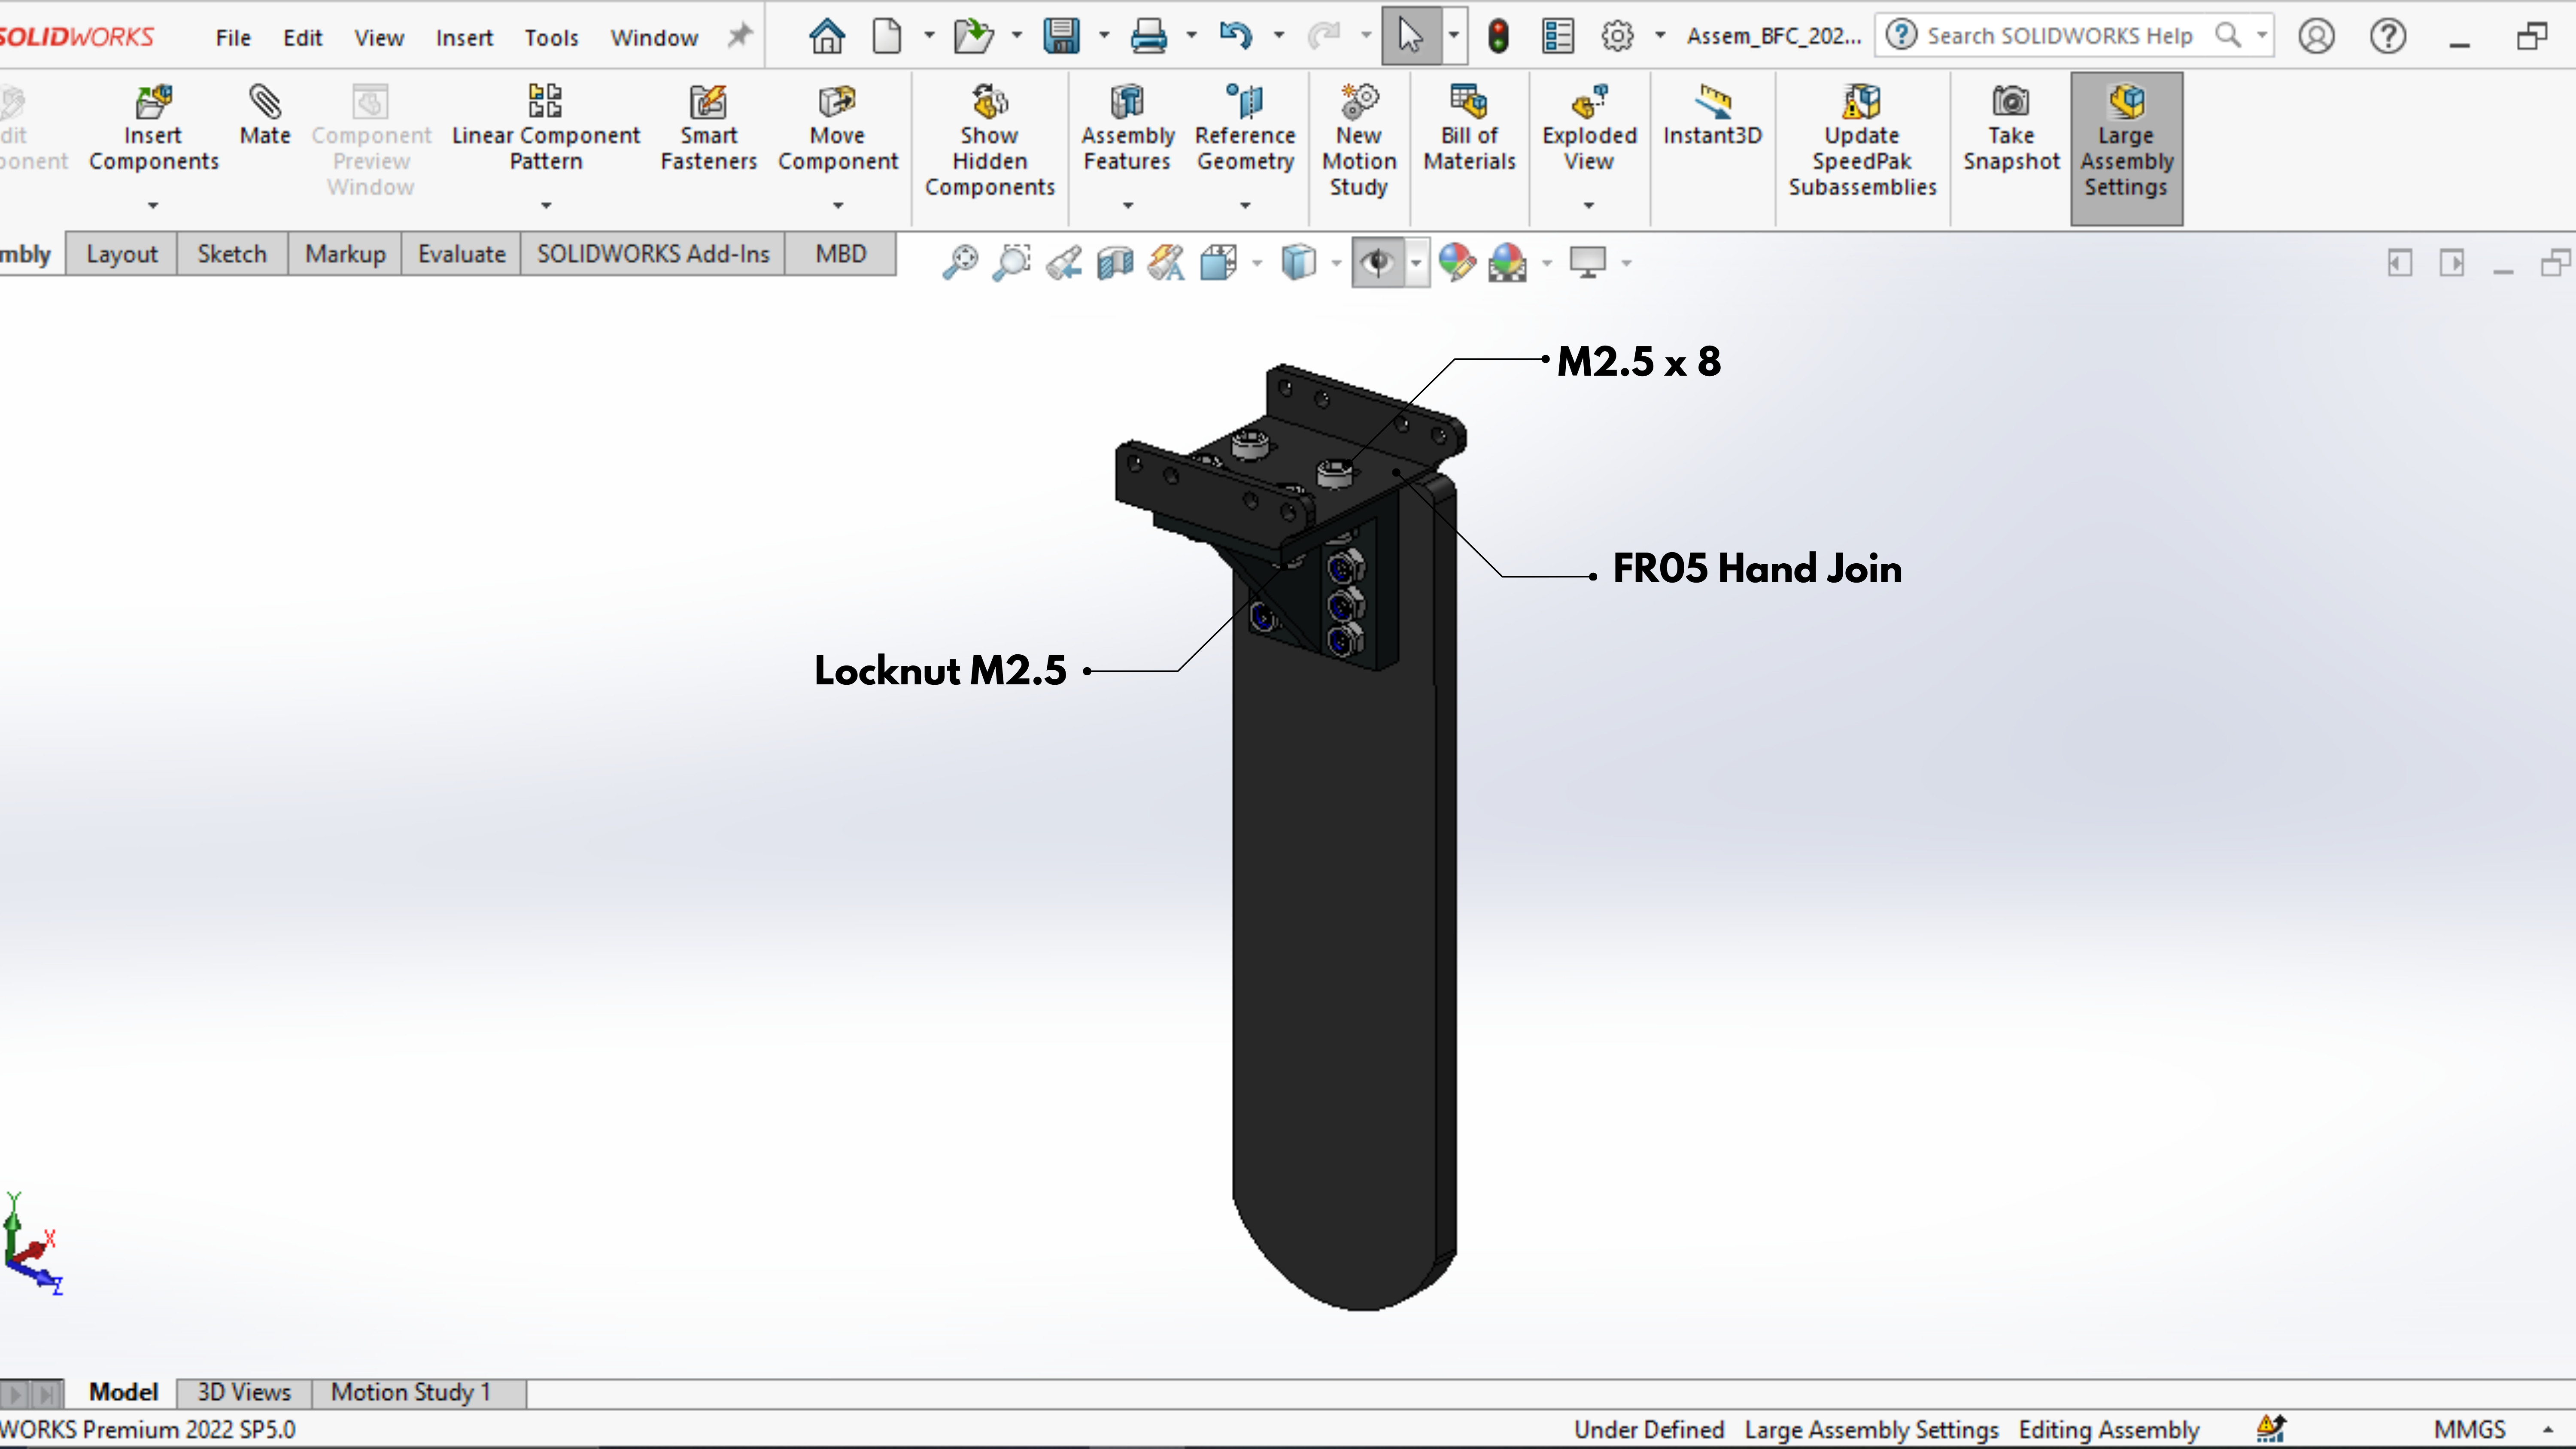The image size is (2576, 1449).
Task: Click the Undo arrow icon
Action: [1236, 36]
